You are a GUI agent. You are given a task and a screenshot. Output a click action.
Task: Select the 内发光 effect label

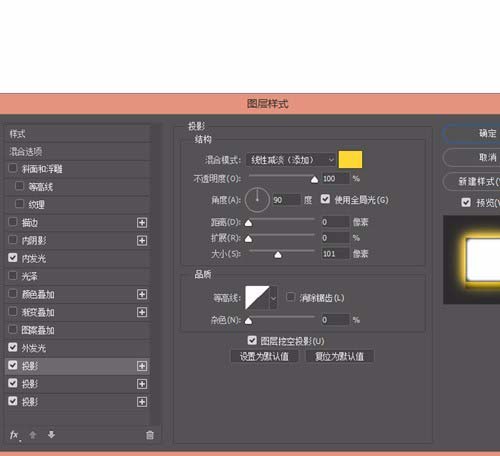click(34, 259)
